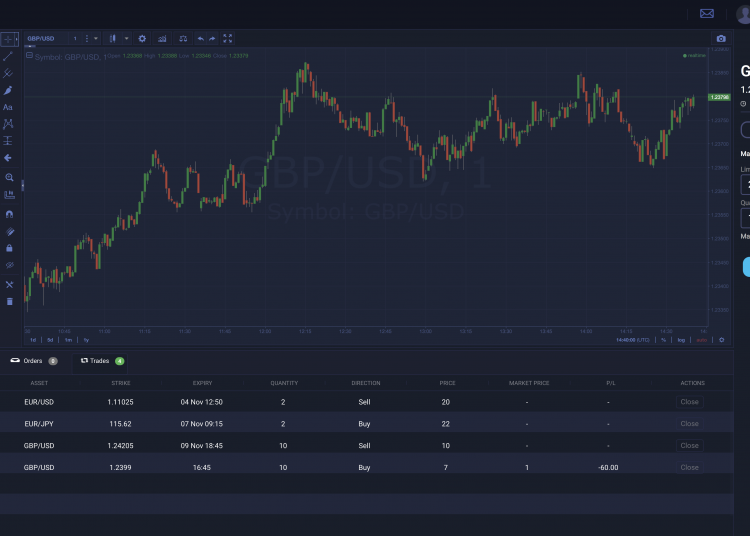Open chart settings gear in top toolbar
Screen dimensions: 750x536
[x=142, y=39]
